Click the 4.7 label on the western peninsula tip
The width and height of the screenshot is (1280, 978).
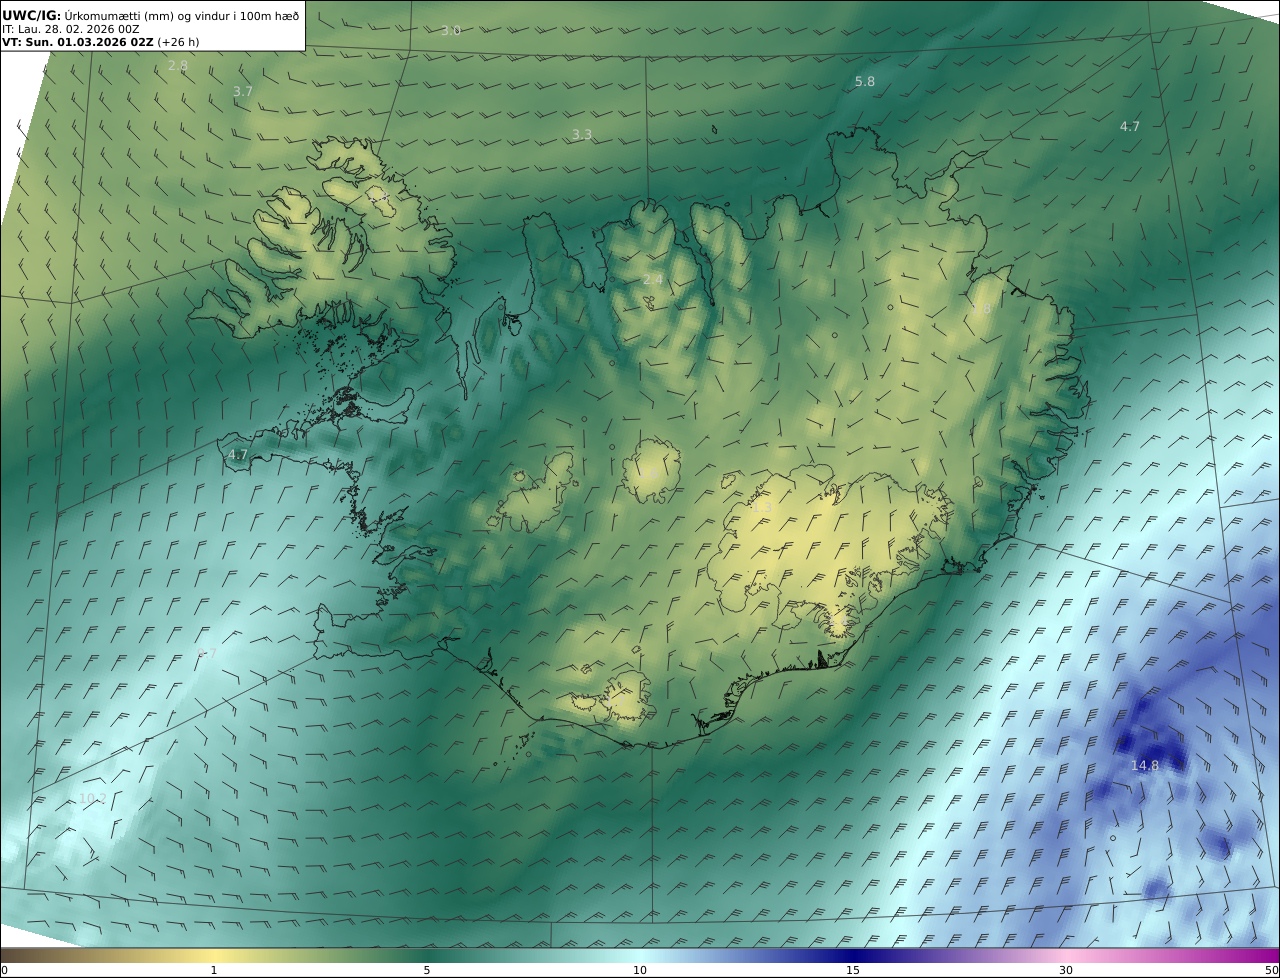(x=237, y=455)
